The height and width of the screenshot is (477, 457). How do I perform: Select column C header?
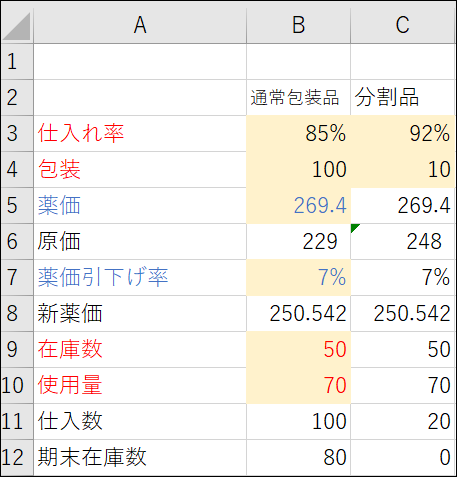coord(403,25)
